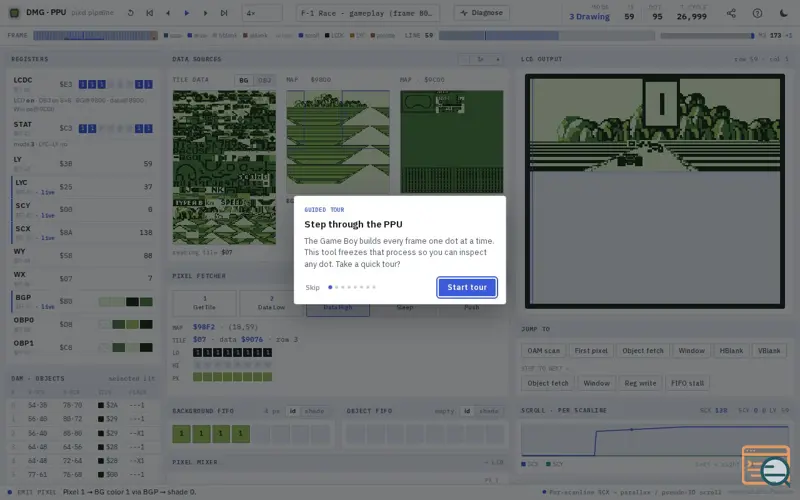Jump to the first frame icon
Image resolution: width=800 pixels, height=500 pixels.
[149, 13]
